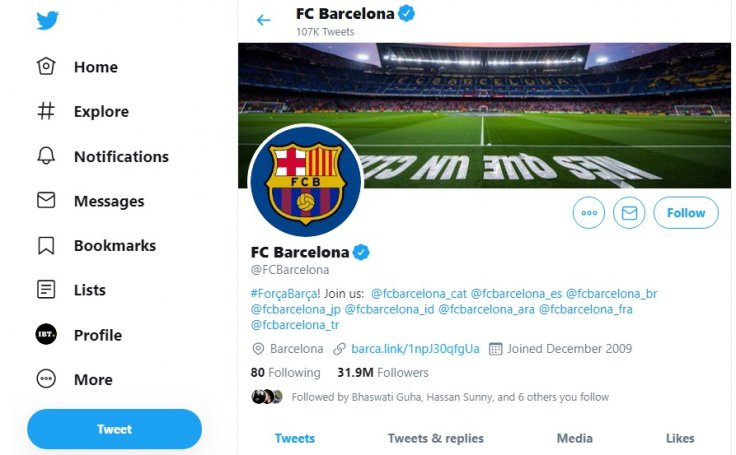Expand the More menu in sidebar
736x455 pixels.
[46, 379]
